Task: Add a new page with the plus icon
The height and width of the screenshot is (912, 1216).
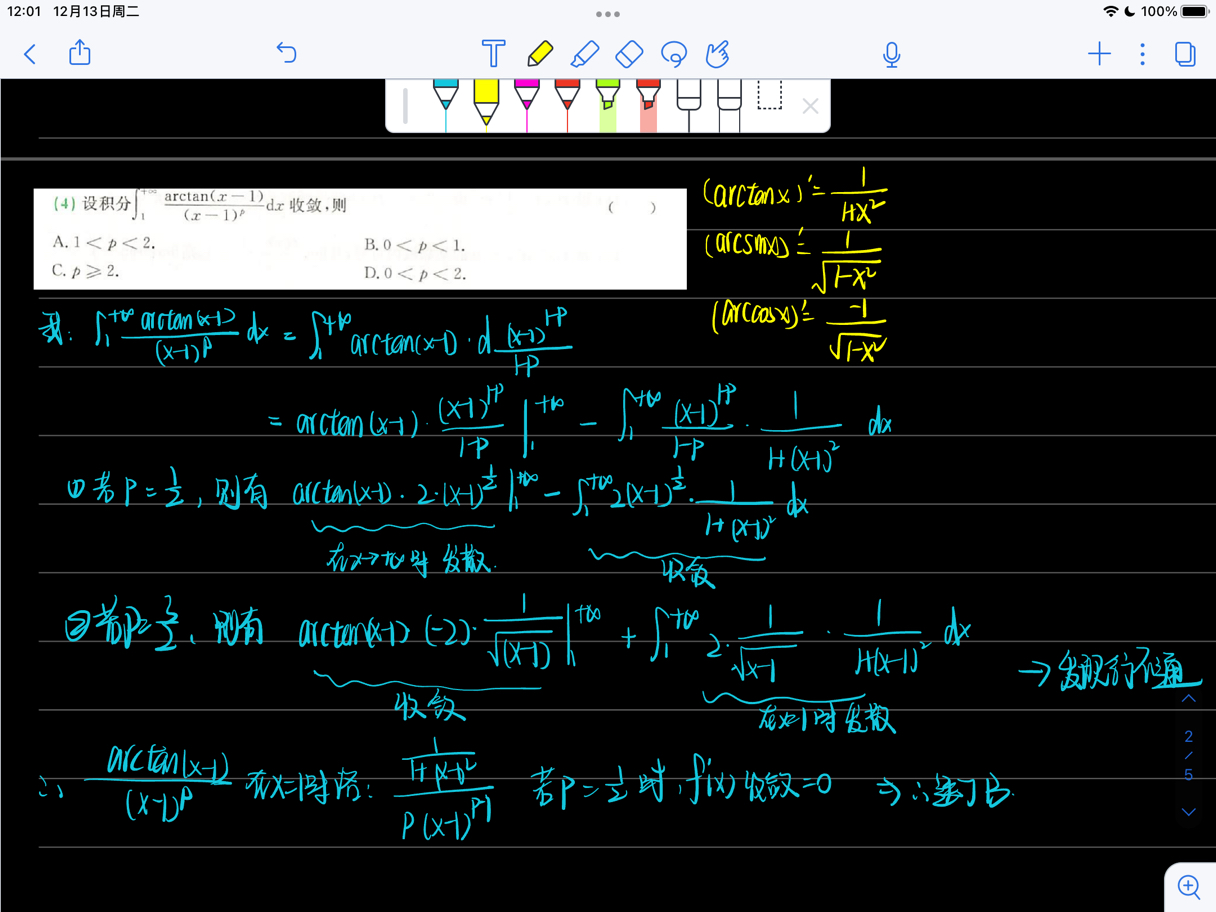Action: (x=1098, y=54)
